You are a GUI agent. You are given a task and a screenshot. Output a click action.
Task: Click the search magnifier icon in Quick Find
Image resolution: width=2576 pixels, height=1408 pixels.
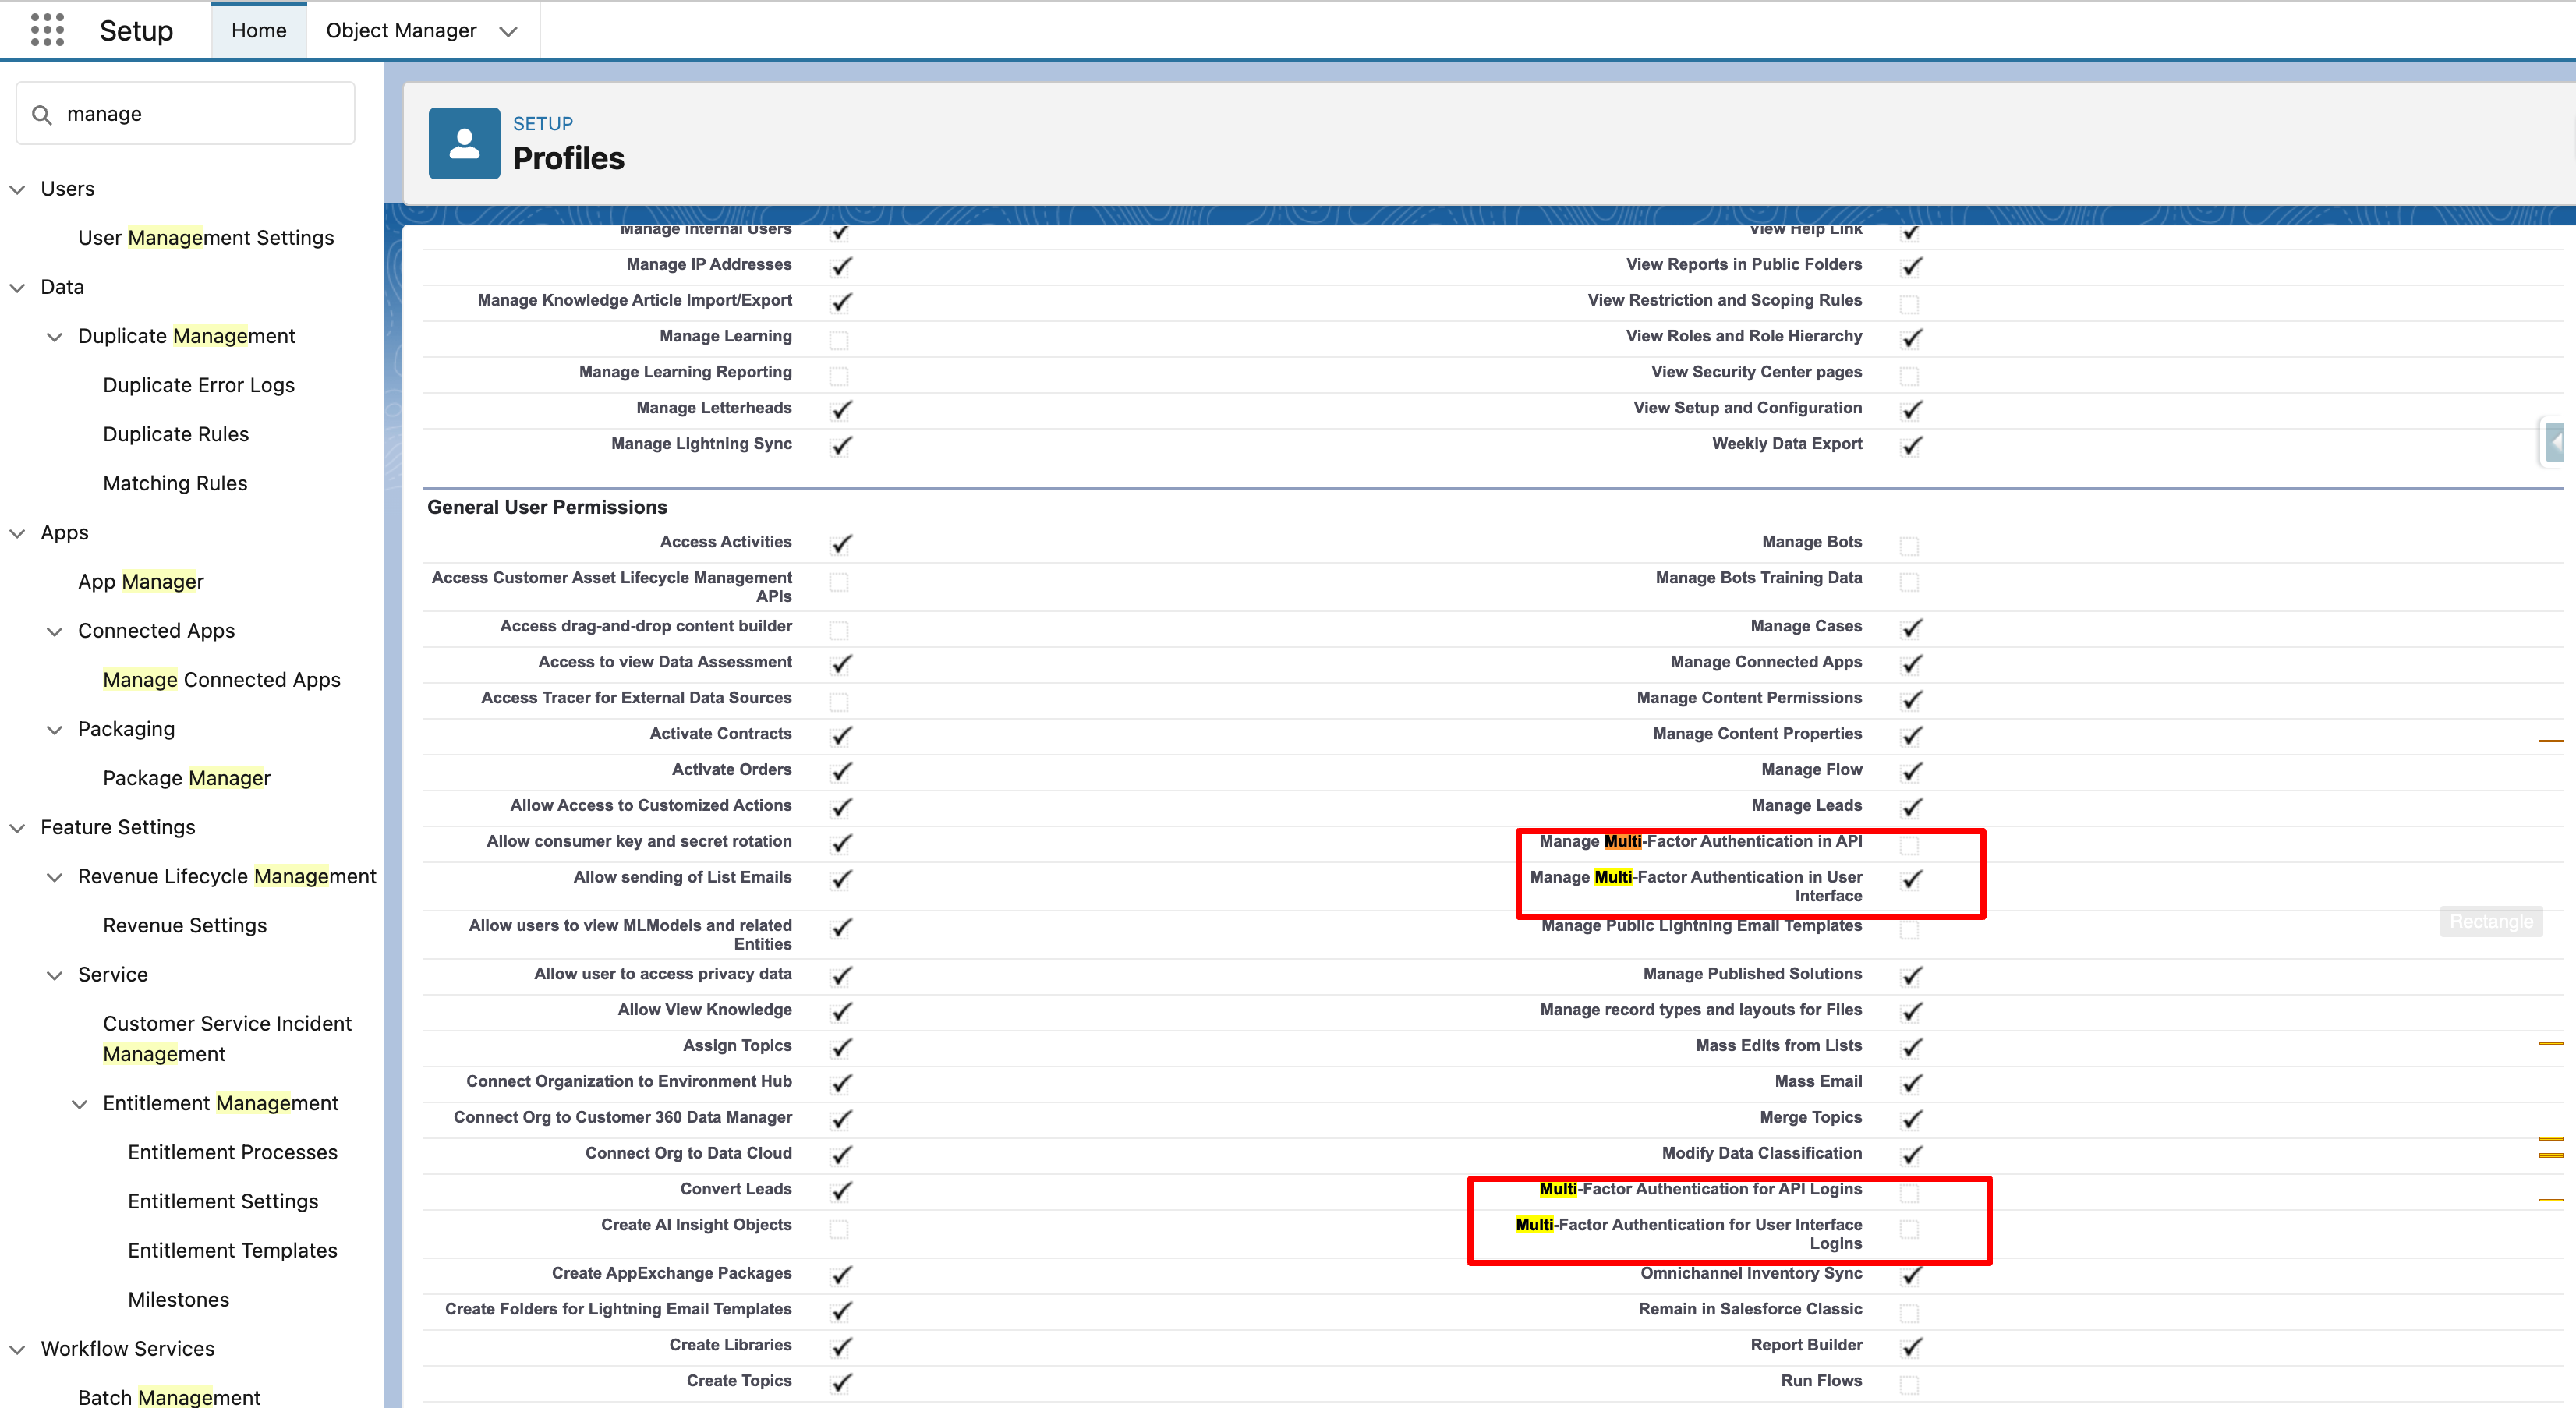[42, 115]
